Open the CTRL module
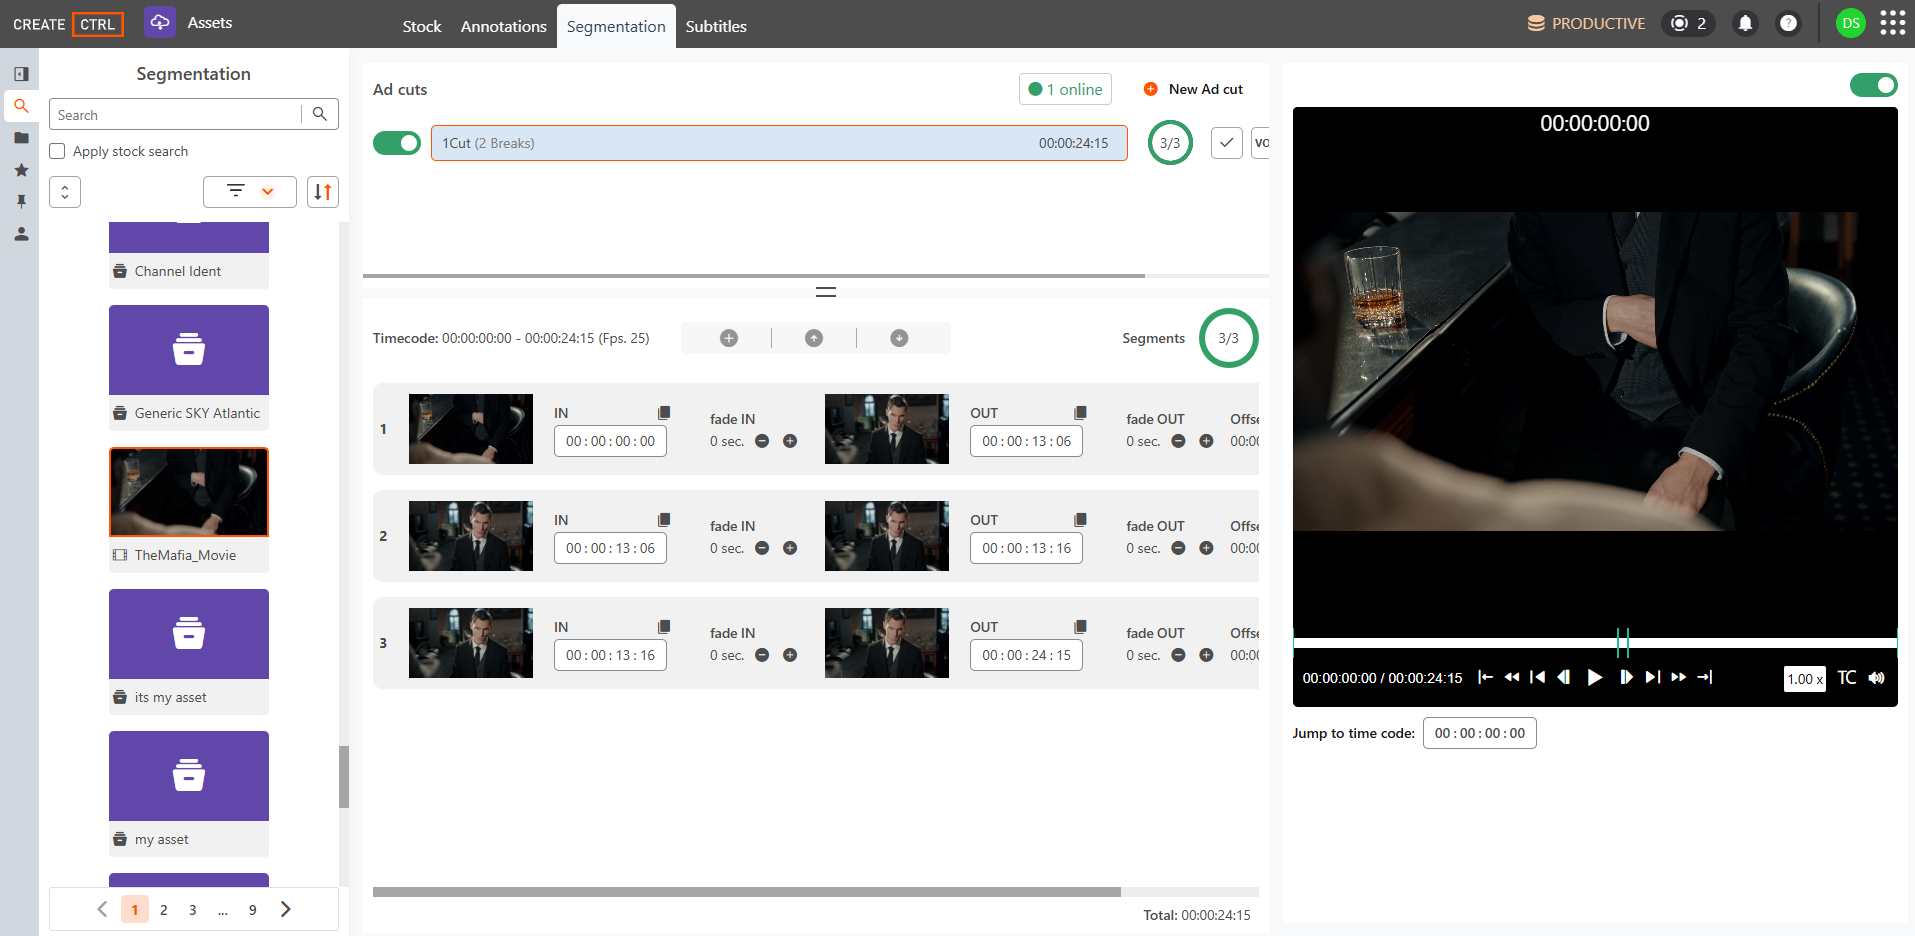 coord(97,24)
